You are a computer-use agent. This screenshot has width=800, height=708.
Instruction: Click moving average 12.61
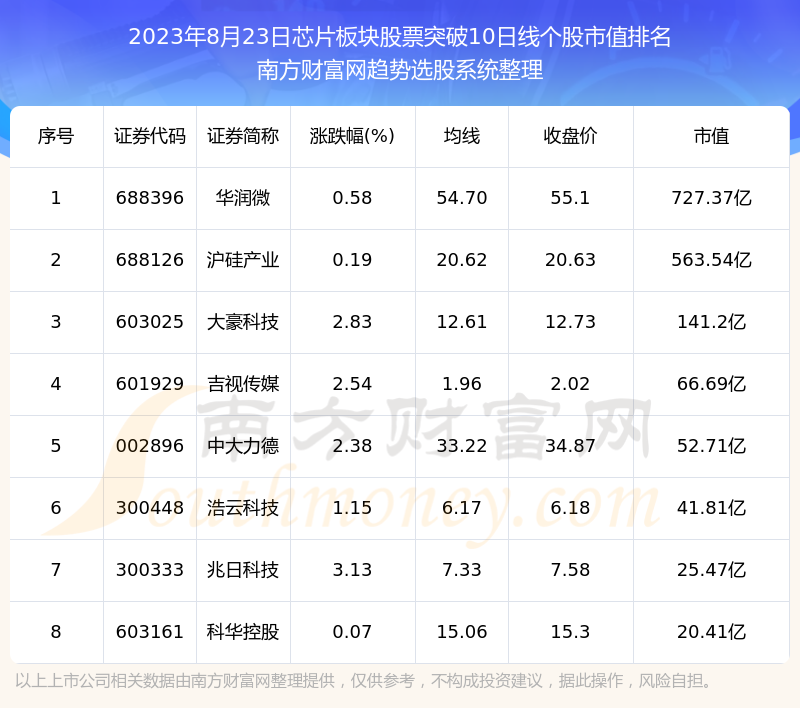(x=462, y=322)
